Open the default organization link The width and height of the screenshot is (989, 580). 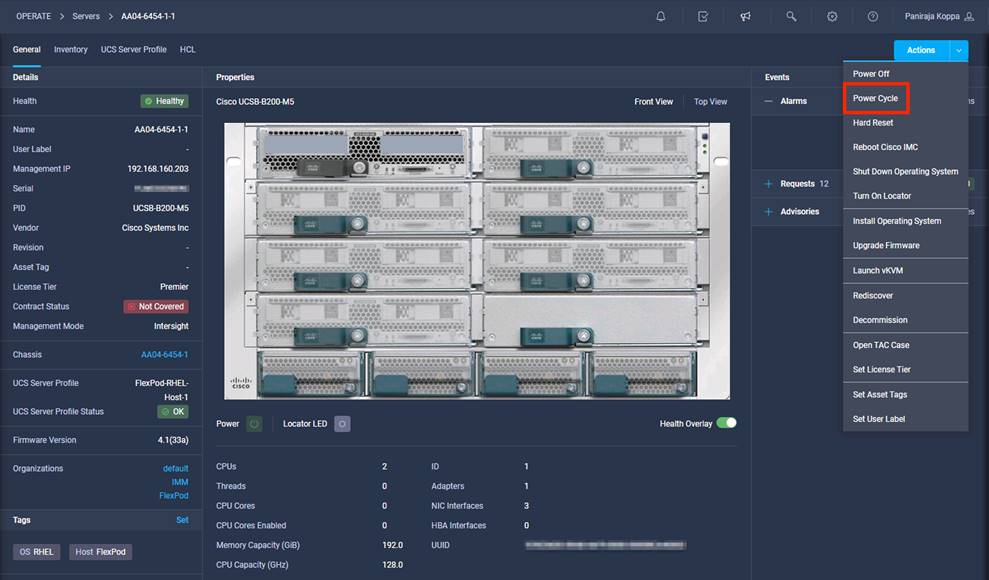[175, 468]
